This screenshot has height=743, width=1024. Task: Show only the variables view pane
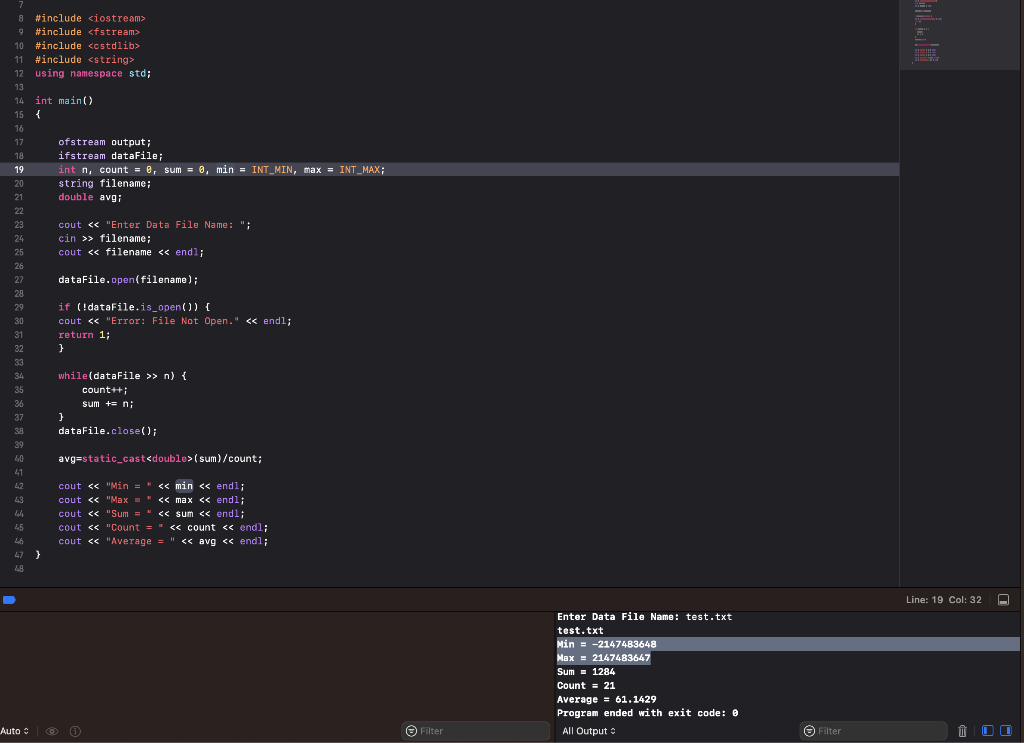(986, 731)
